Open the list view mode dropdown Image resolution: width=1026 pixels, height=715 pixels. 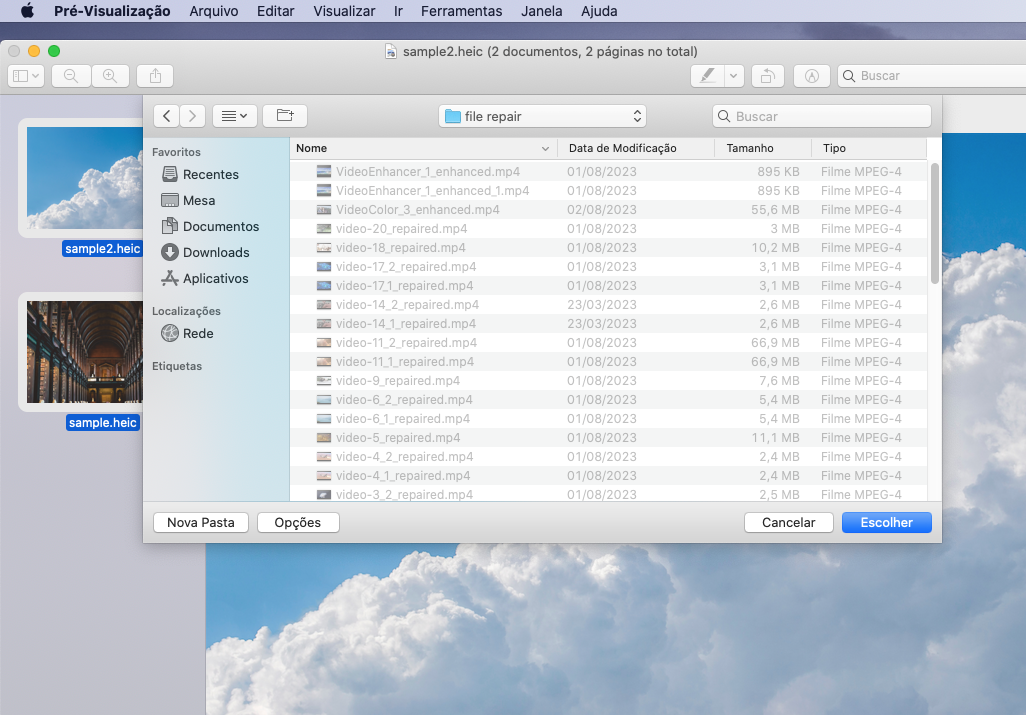coord(235,116)
